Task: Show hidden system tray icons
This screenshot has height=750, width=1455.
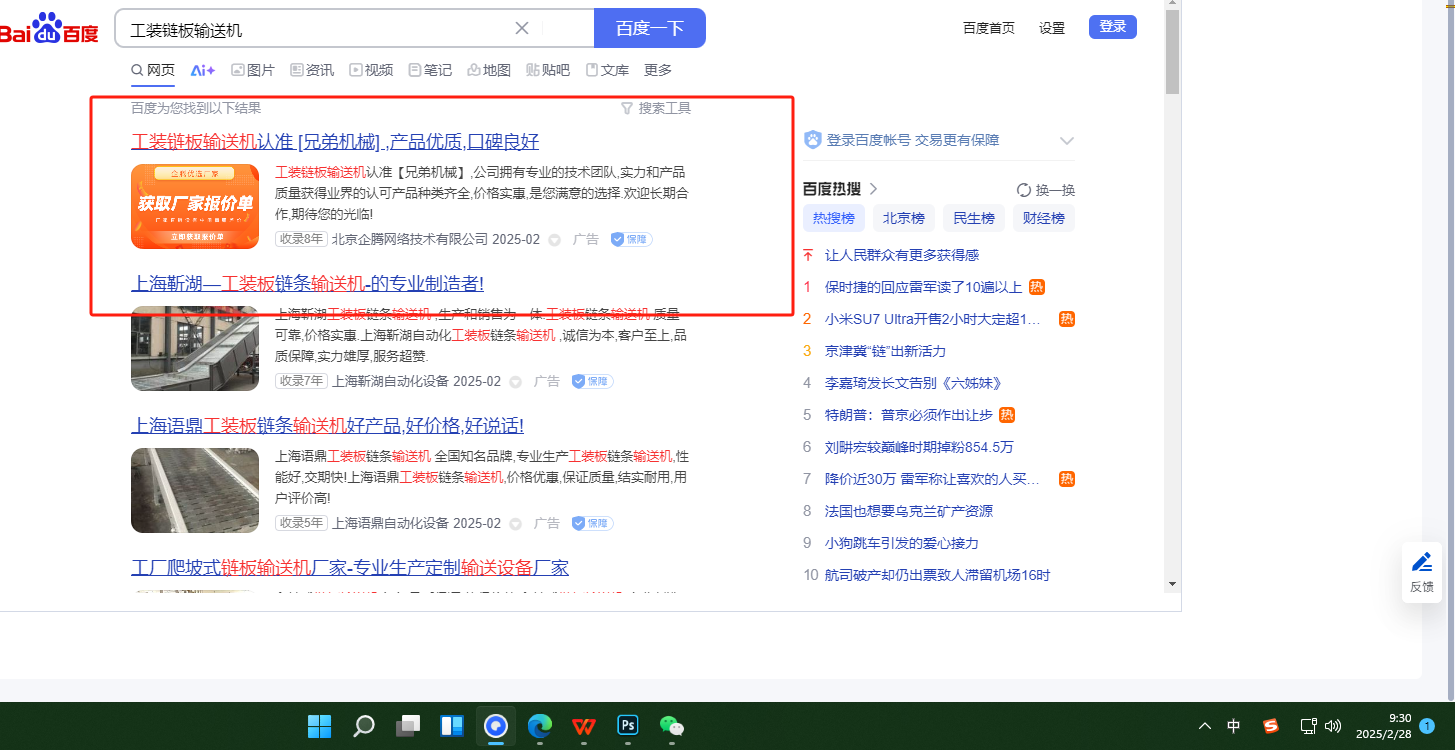Action: [x=1205, y=726]
